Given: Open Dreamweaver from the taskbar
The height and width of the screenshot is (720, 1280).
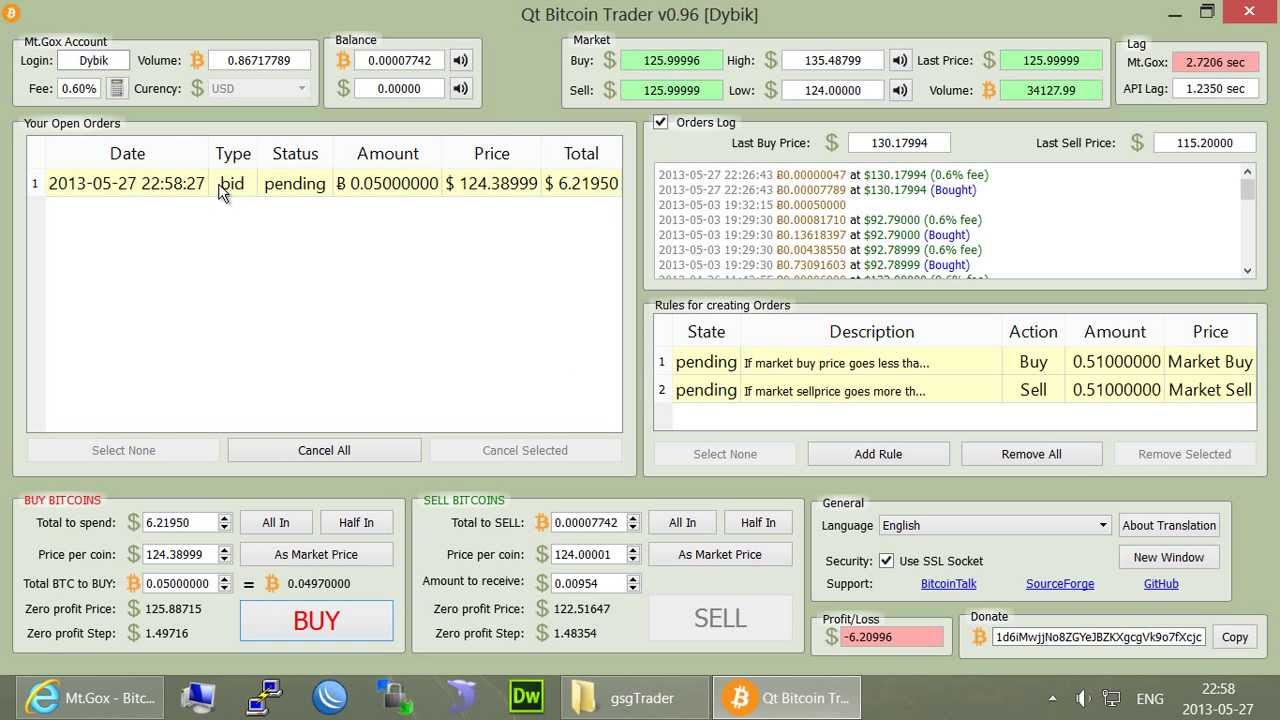Looking at the screenshot, I should coord(526,698).
